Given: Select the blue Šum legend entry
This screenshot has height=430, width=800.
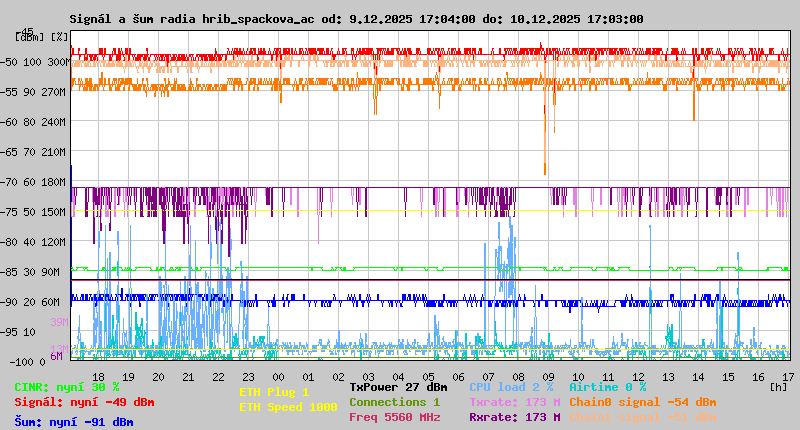Looking at the screenshot, I should (x=73, y=422).
